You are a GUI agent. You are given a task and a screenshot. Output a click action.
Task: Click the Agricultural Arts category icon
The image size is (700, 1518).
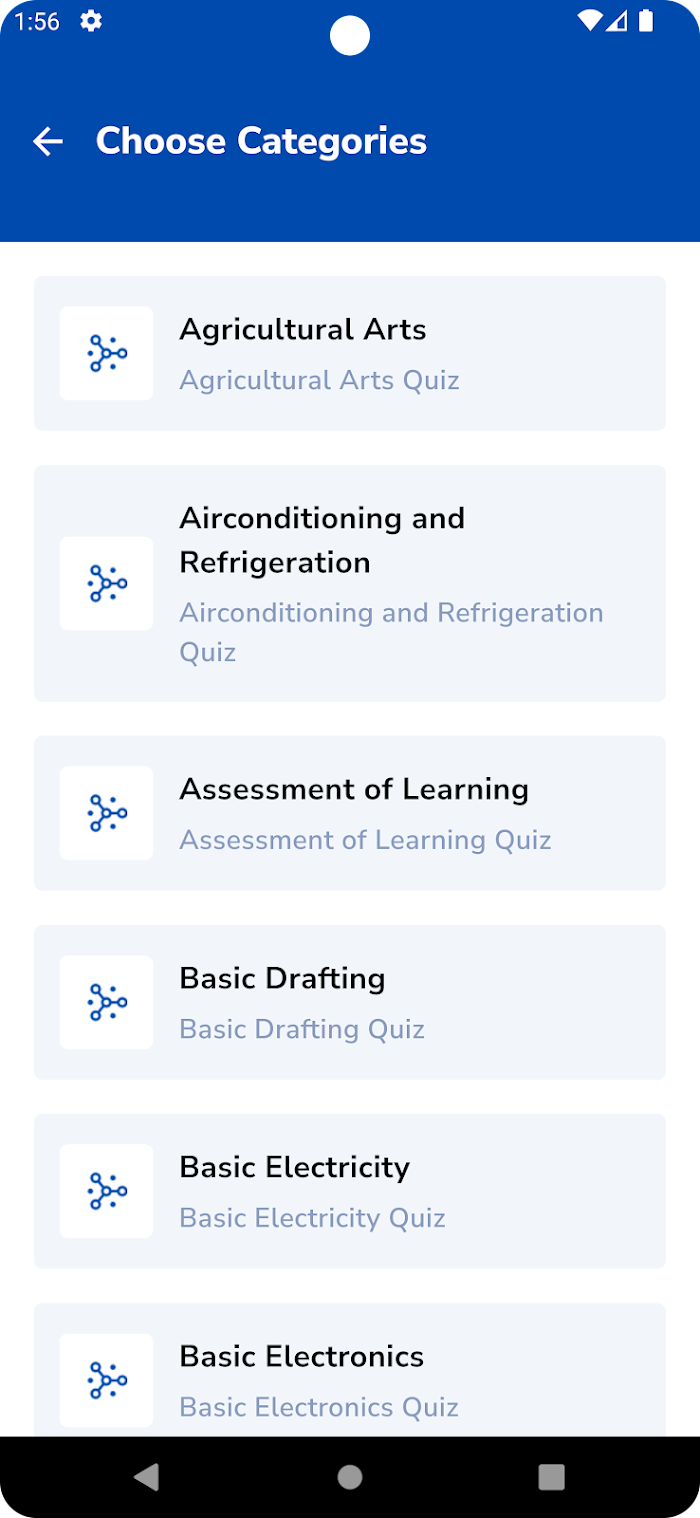point(106,354)
